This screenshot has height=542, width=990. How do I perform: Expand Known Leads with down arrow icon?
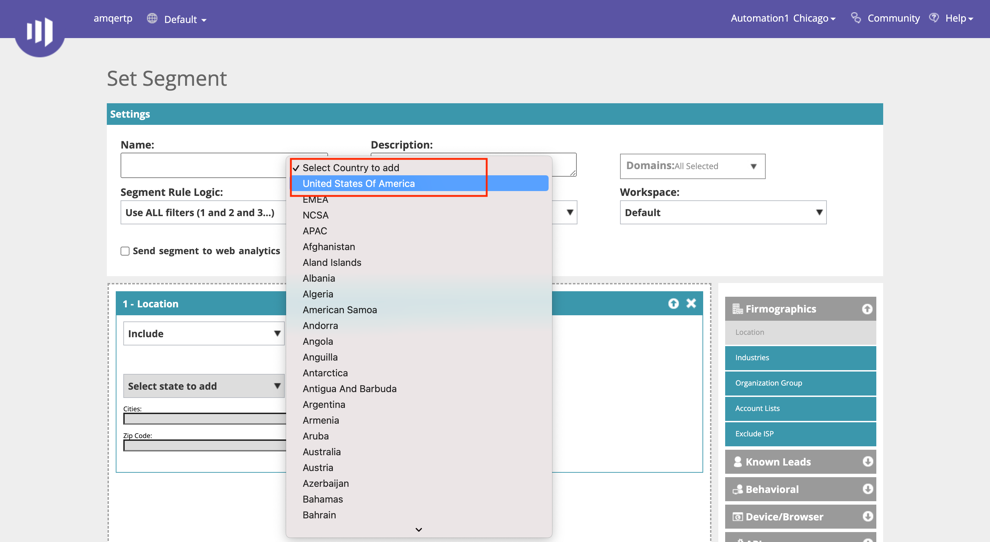867,462
